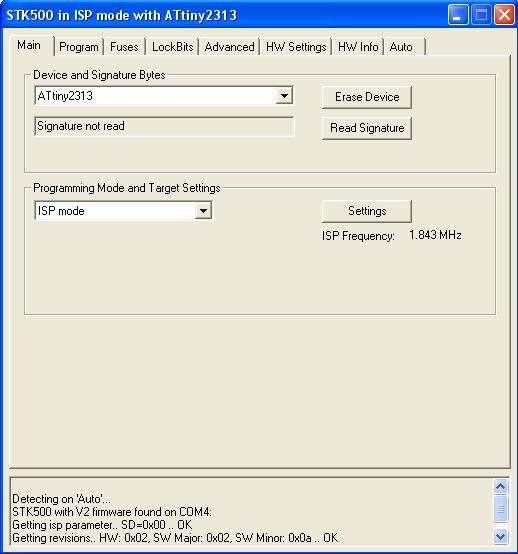The height and width of the screenshot is (554, 518).
Task: Open the Fuses tab
Action: click(124, 47)
